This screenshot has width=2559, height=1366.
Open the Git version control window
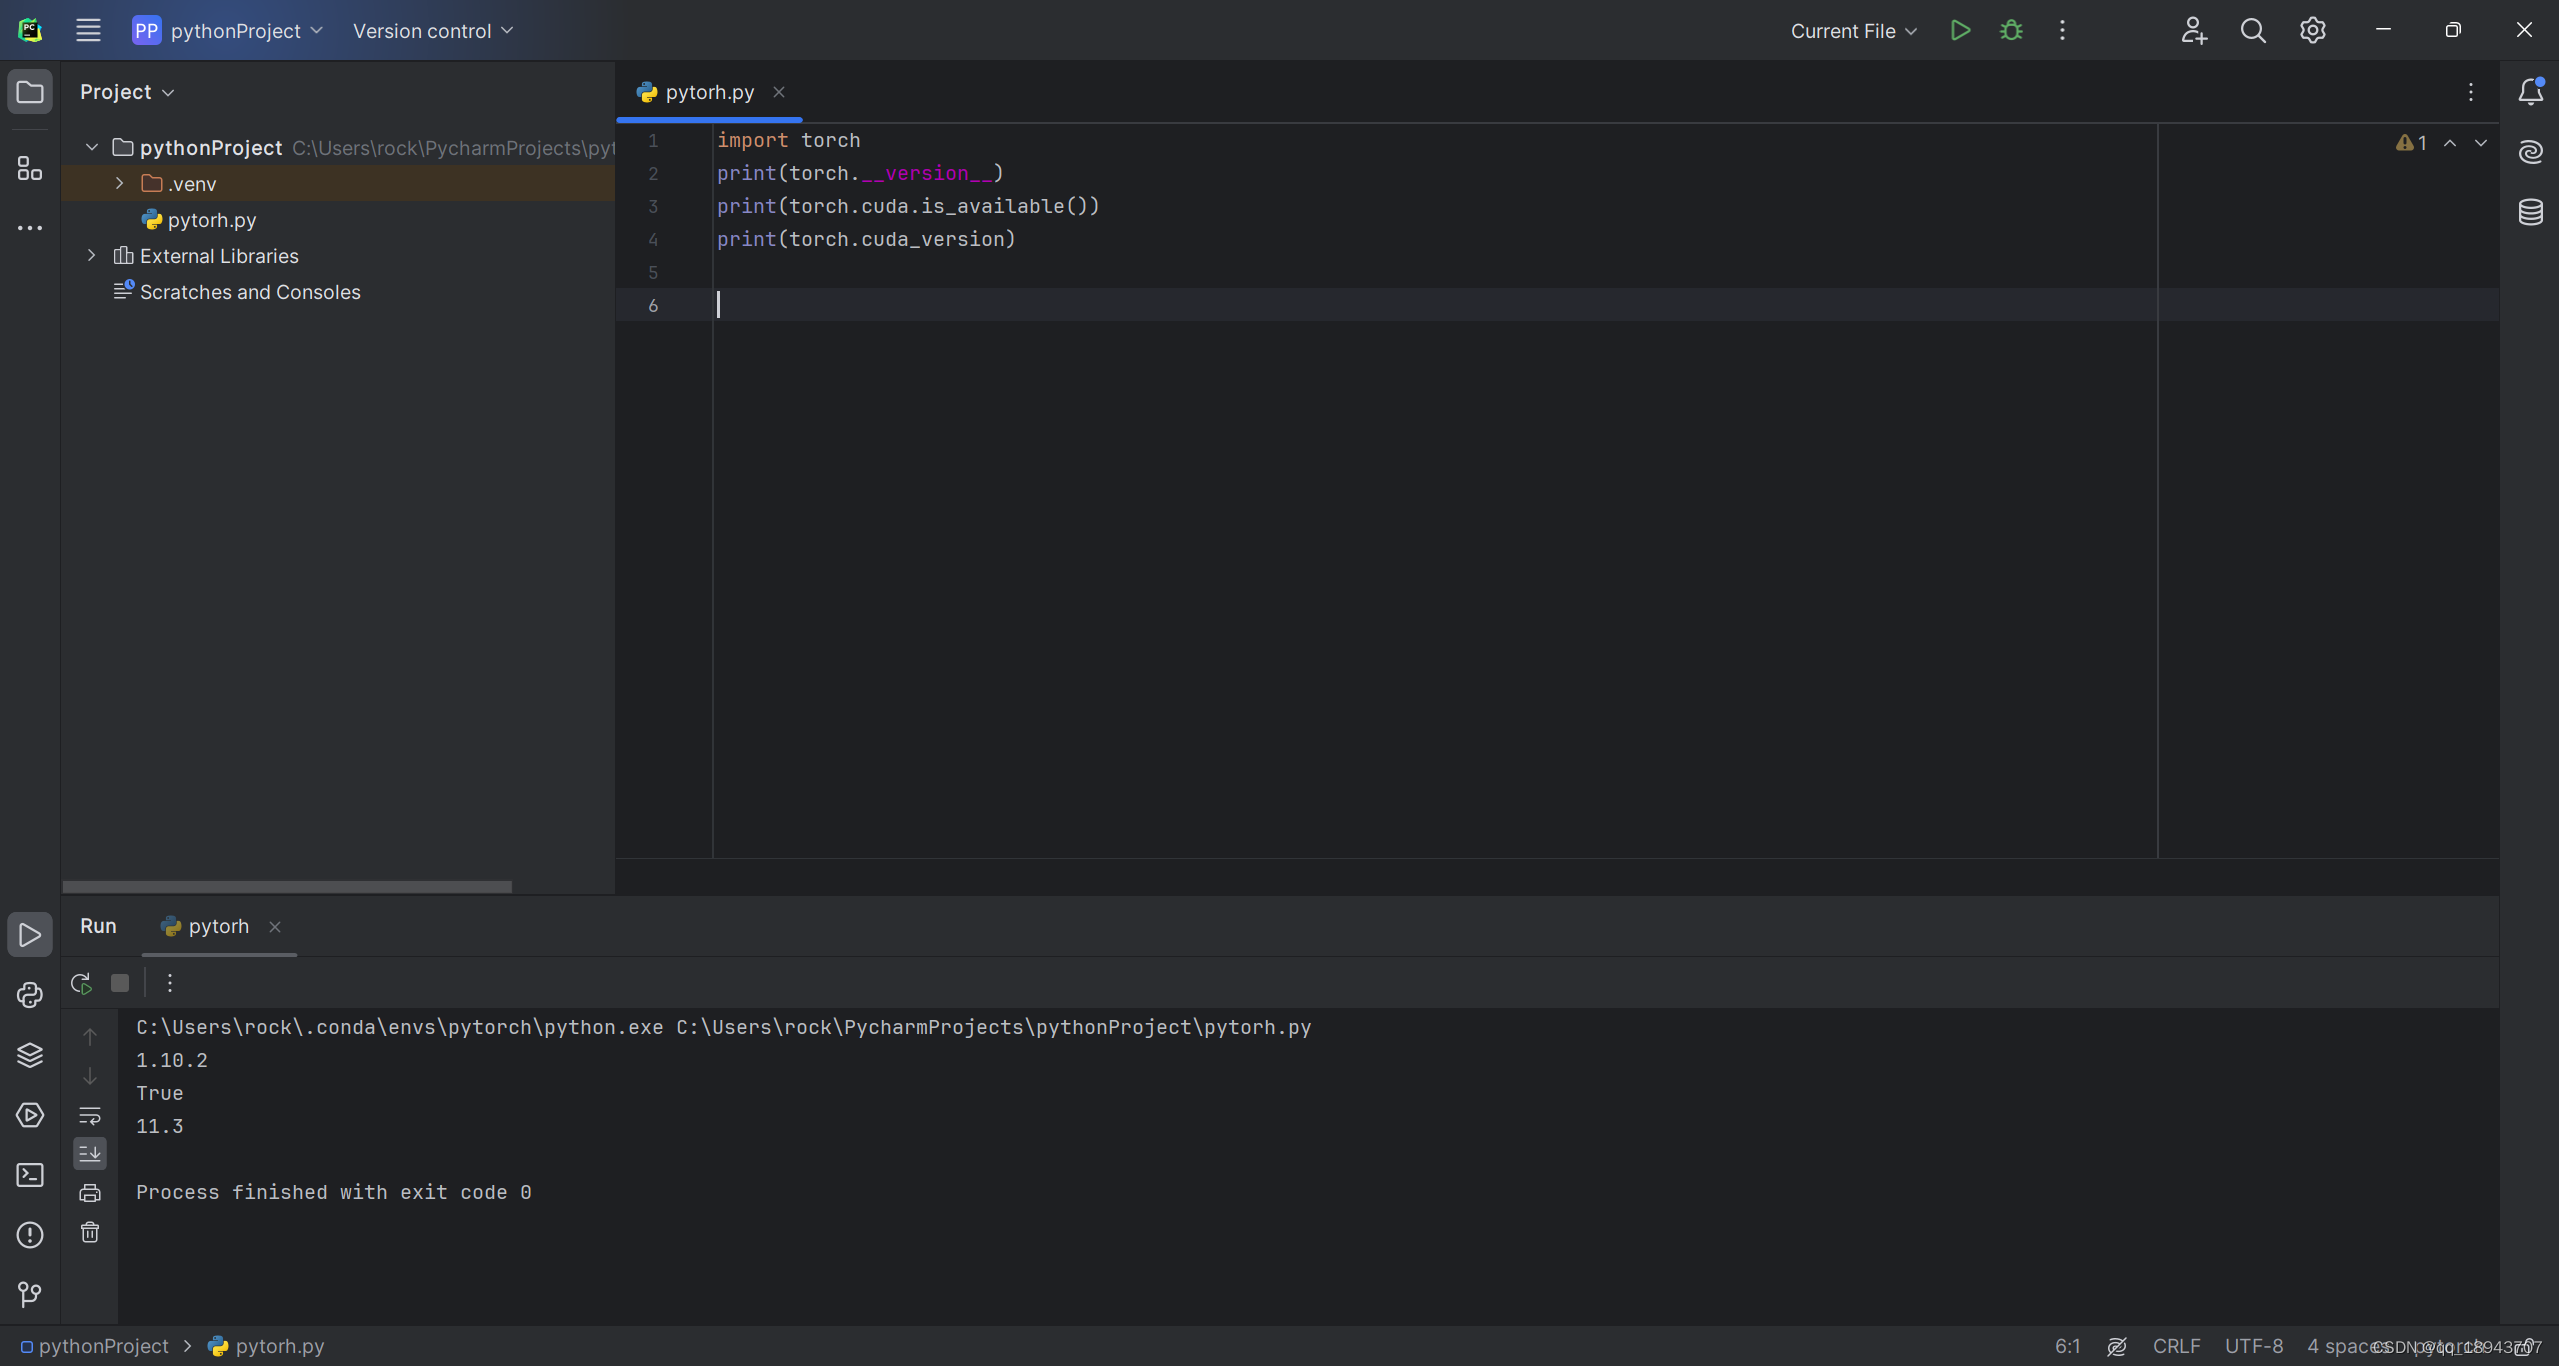(x=30, y=1295)
